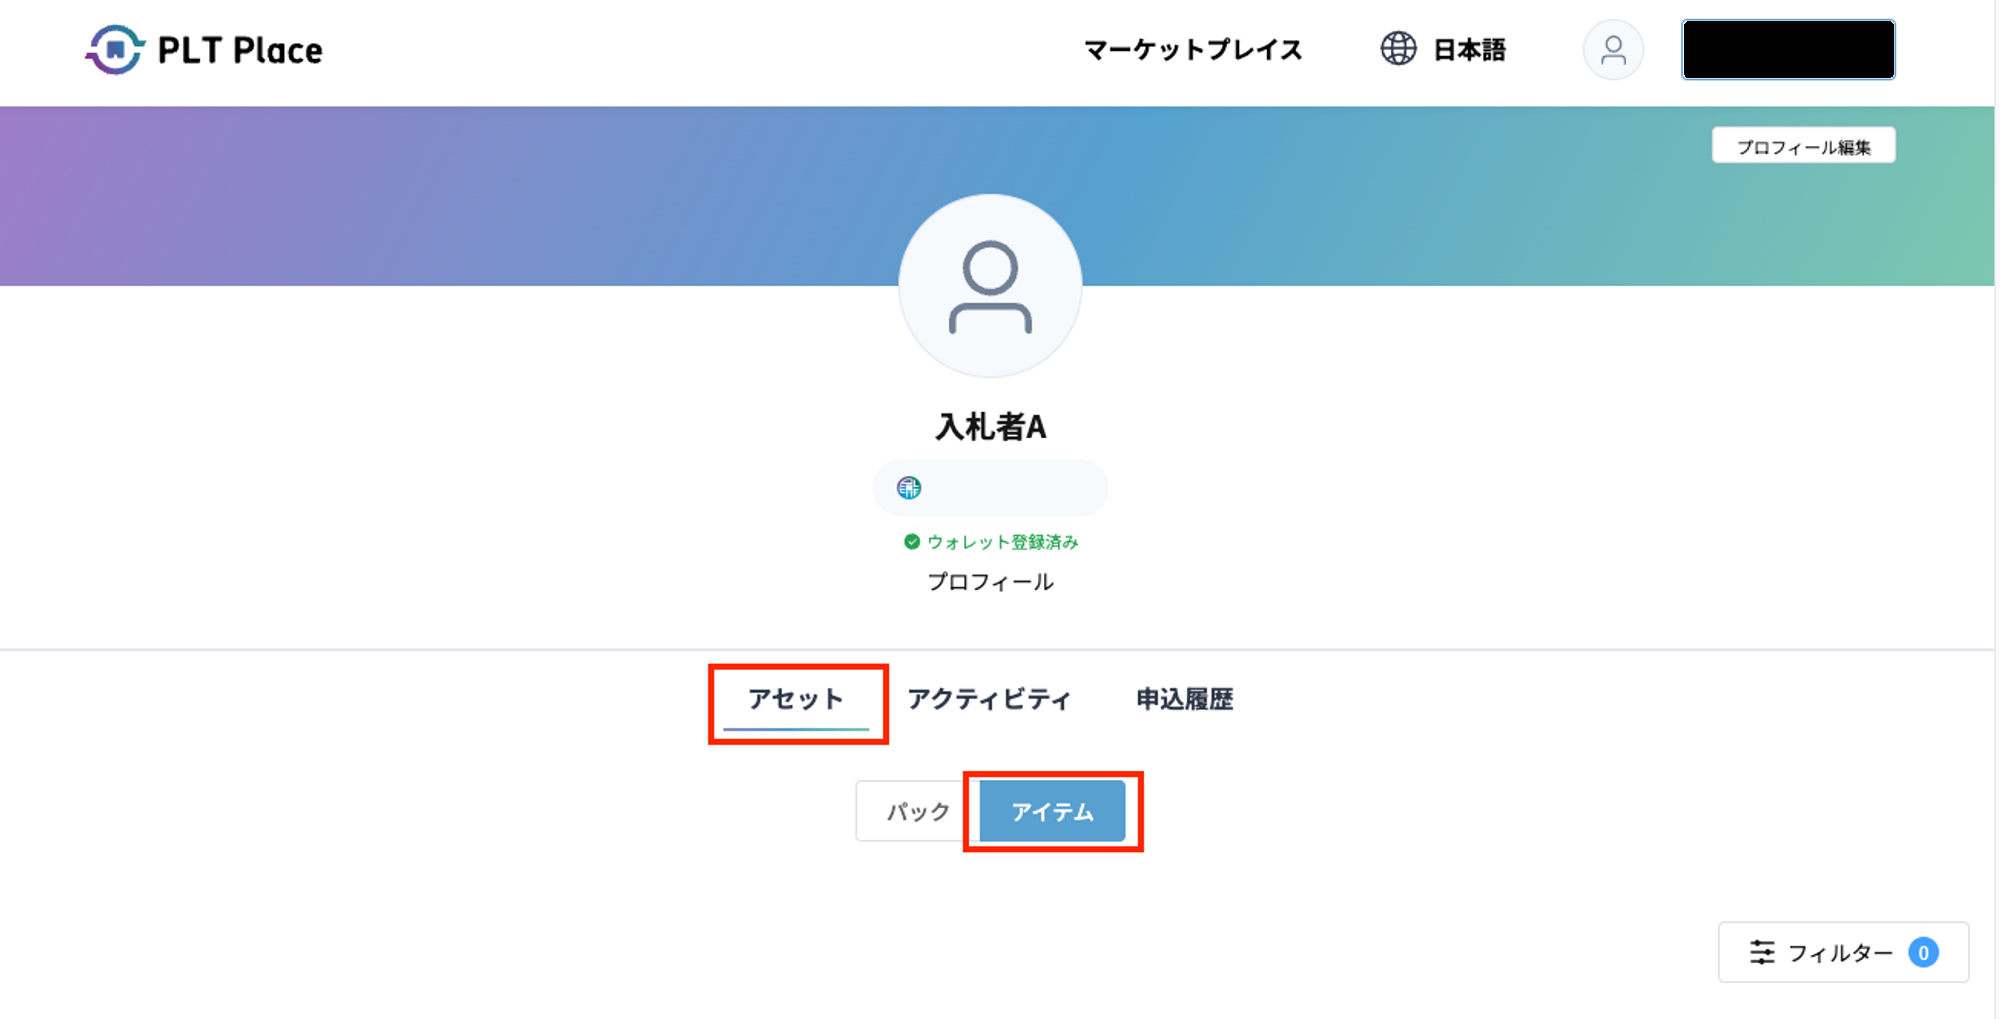Click the filter count badge

pos(1923,952)
